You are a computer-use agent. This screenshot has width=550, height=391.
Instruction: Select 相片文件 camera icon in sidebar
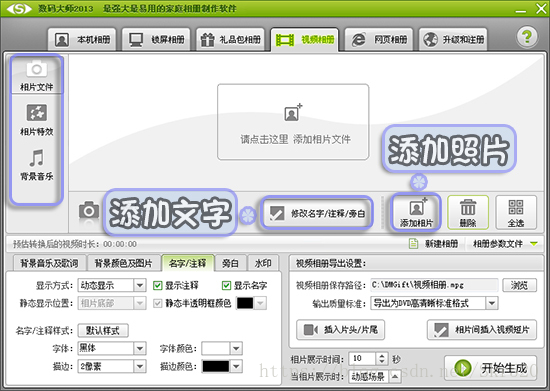[x=36, y=69]
